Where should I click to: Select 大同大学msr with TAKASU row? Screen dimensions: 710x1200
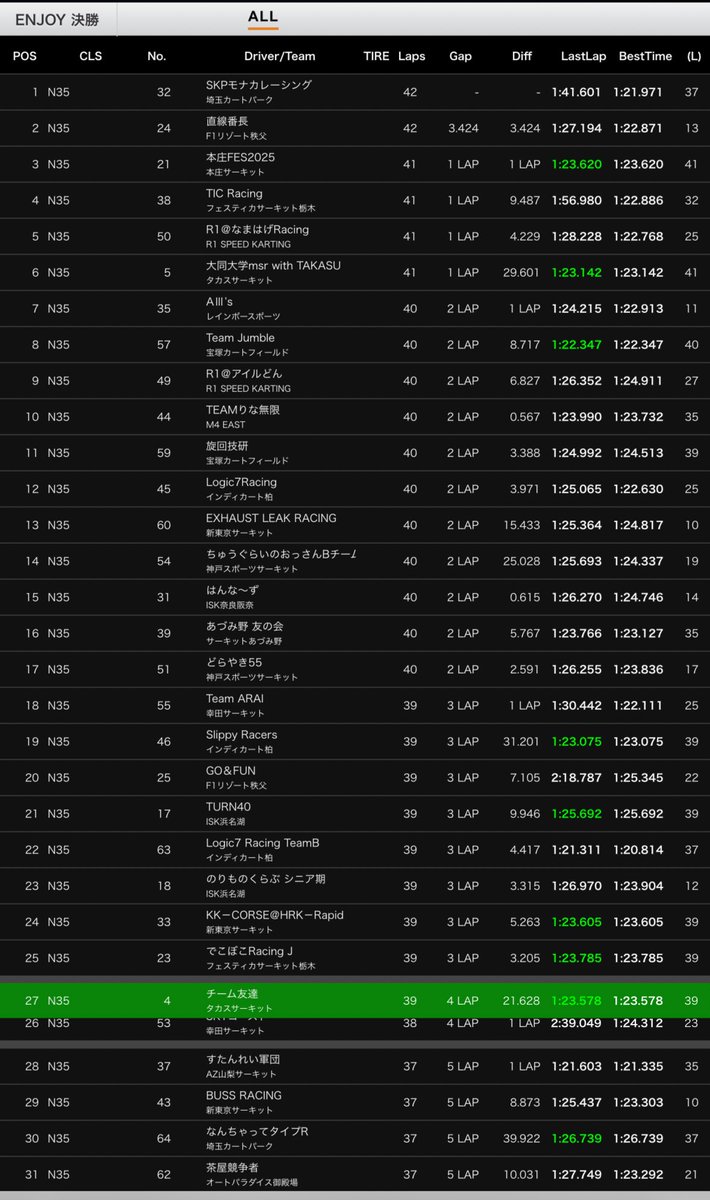355,272
